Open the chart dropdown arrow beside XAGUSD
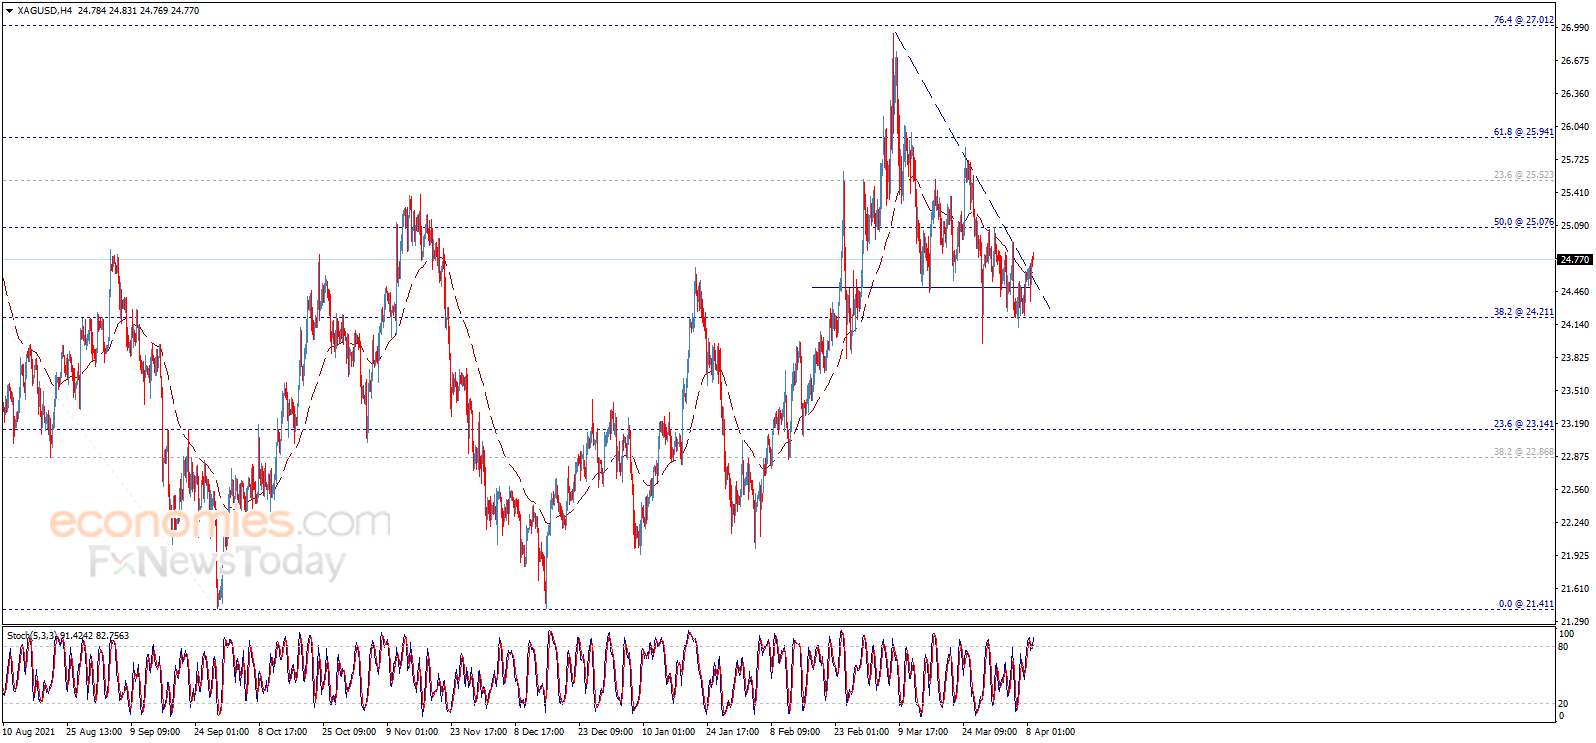Image resolution: width=1596 pixels, height=743 pixels. (9, 11)
